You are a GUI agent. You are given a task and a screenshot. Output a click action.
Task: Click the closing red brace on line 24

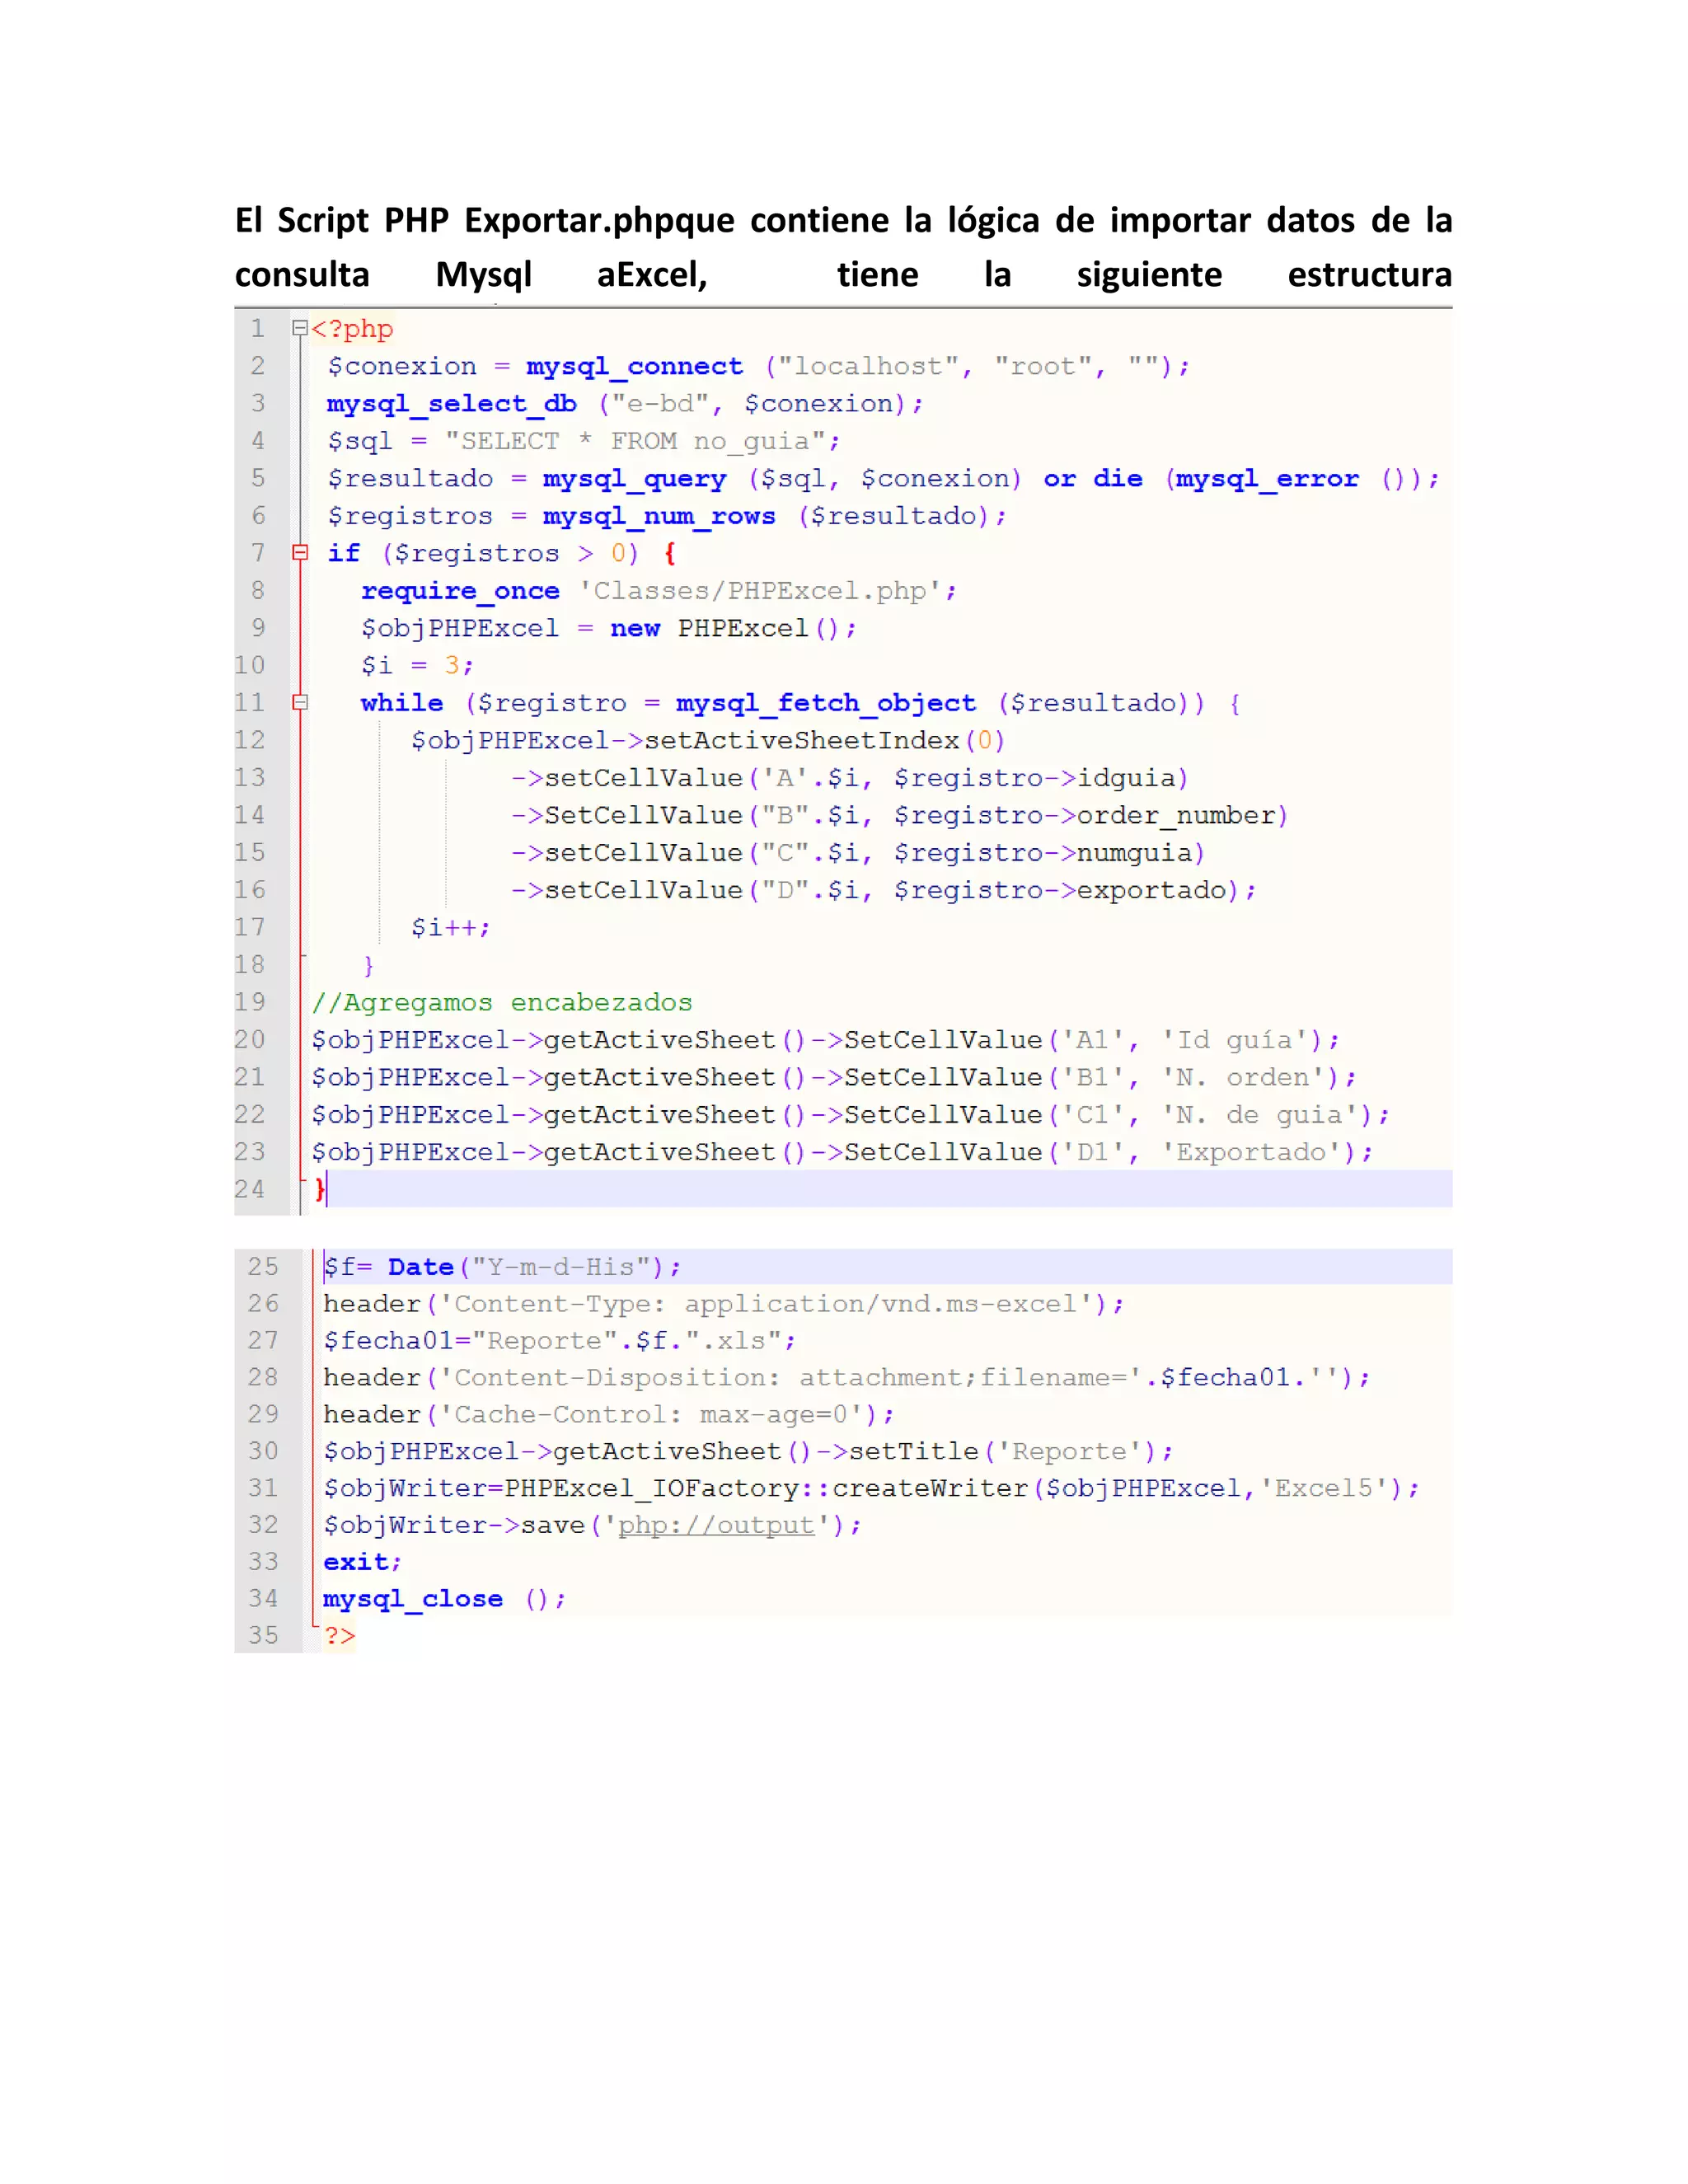320,1189
